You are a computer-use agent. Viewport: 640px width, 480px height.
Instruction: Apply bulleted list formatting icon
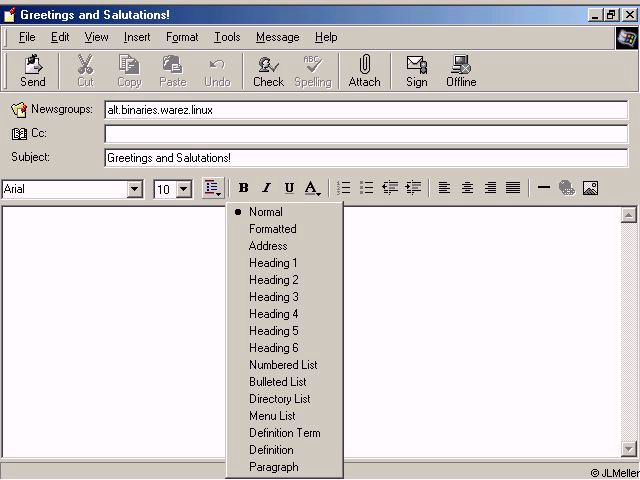click(367, 188)
